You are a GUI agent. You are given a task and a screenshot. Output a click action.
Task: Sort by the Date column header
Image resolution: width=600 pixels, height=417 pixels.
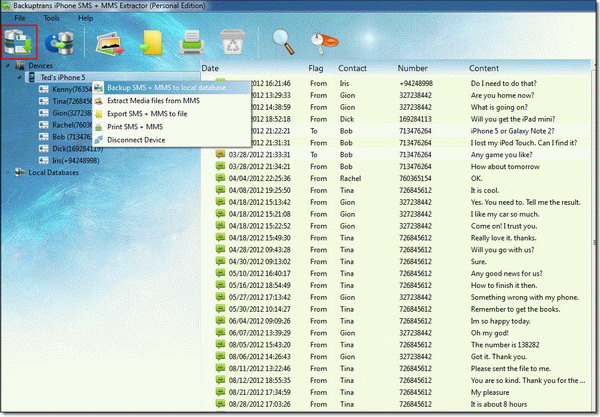pos(210,68)
